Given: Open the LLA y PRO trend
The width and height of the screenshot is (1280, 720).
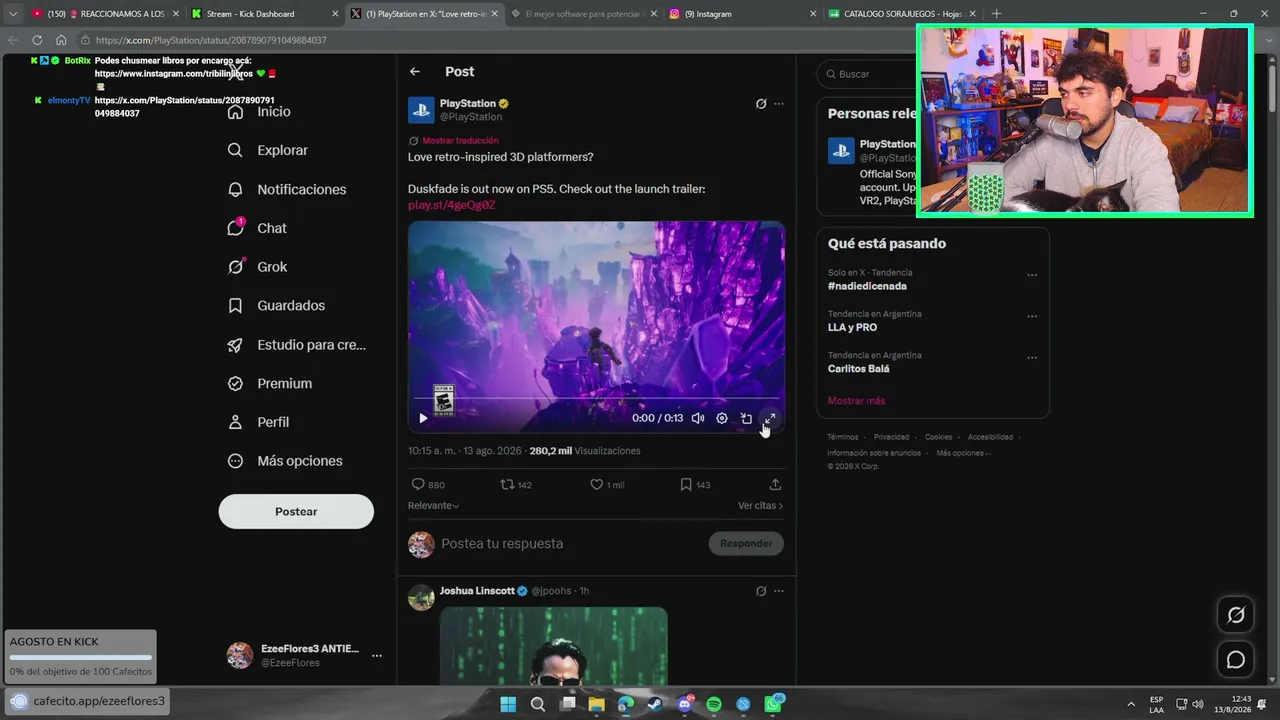Looking at the screenshot, I should coord(852,327).
